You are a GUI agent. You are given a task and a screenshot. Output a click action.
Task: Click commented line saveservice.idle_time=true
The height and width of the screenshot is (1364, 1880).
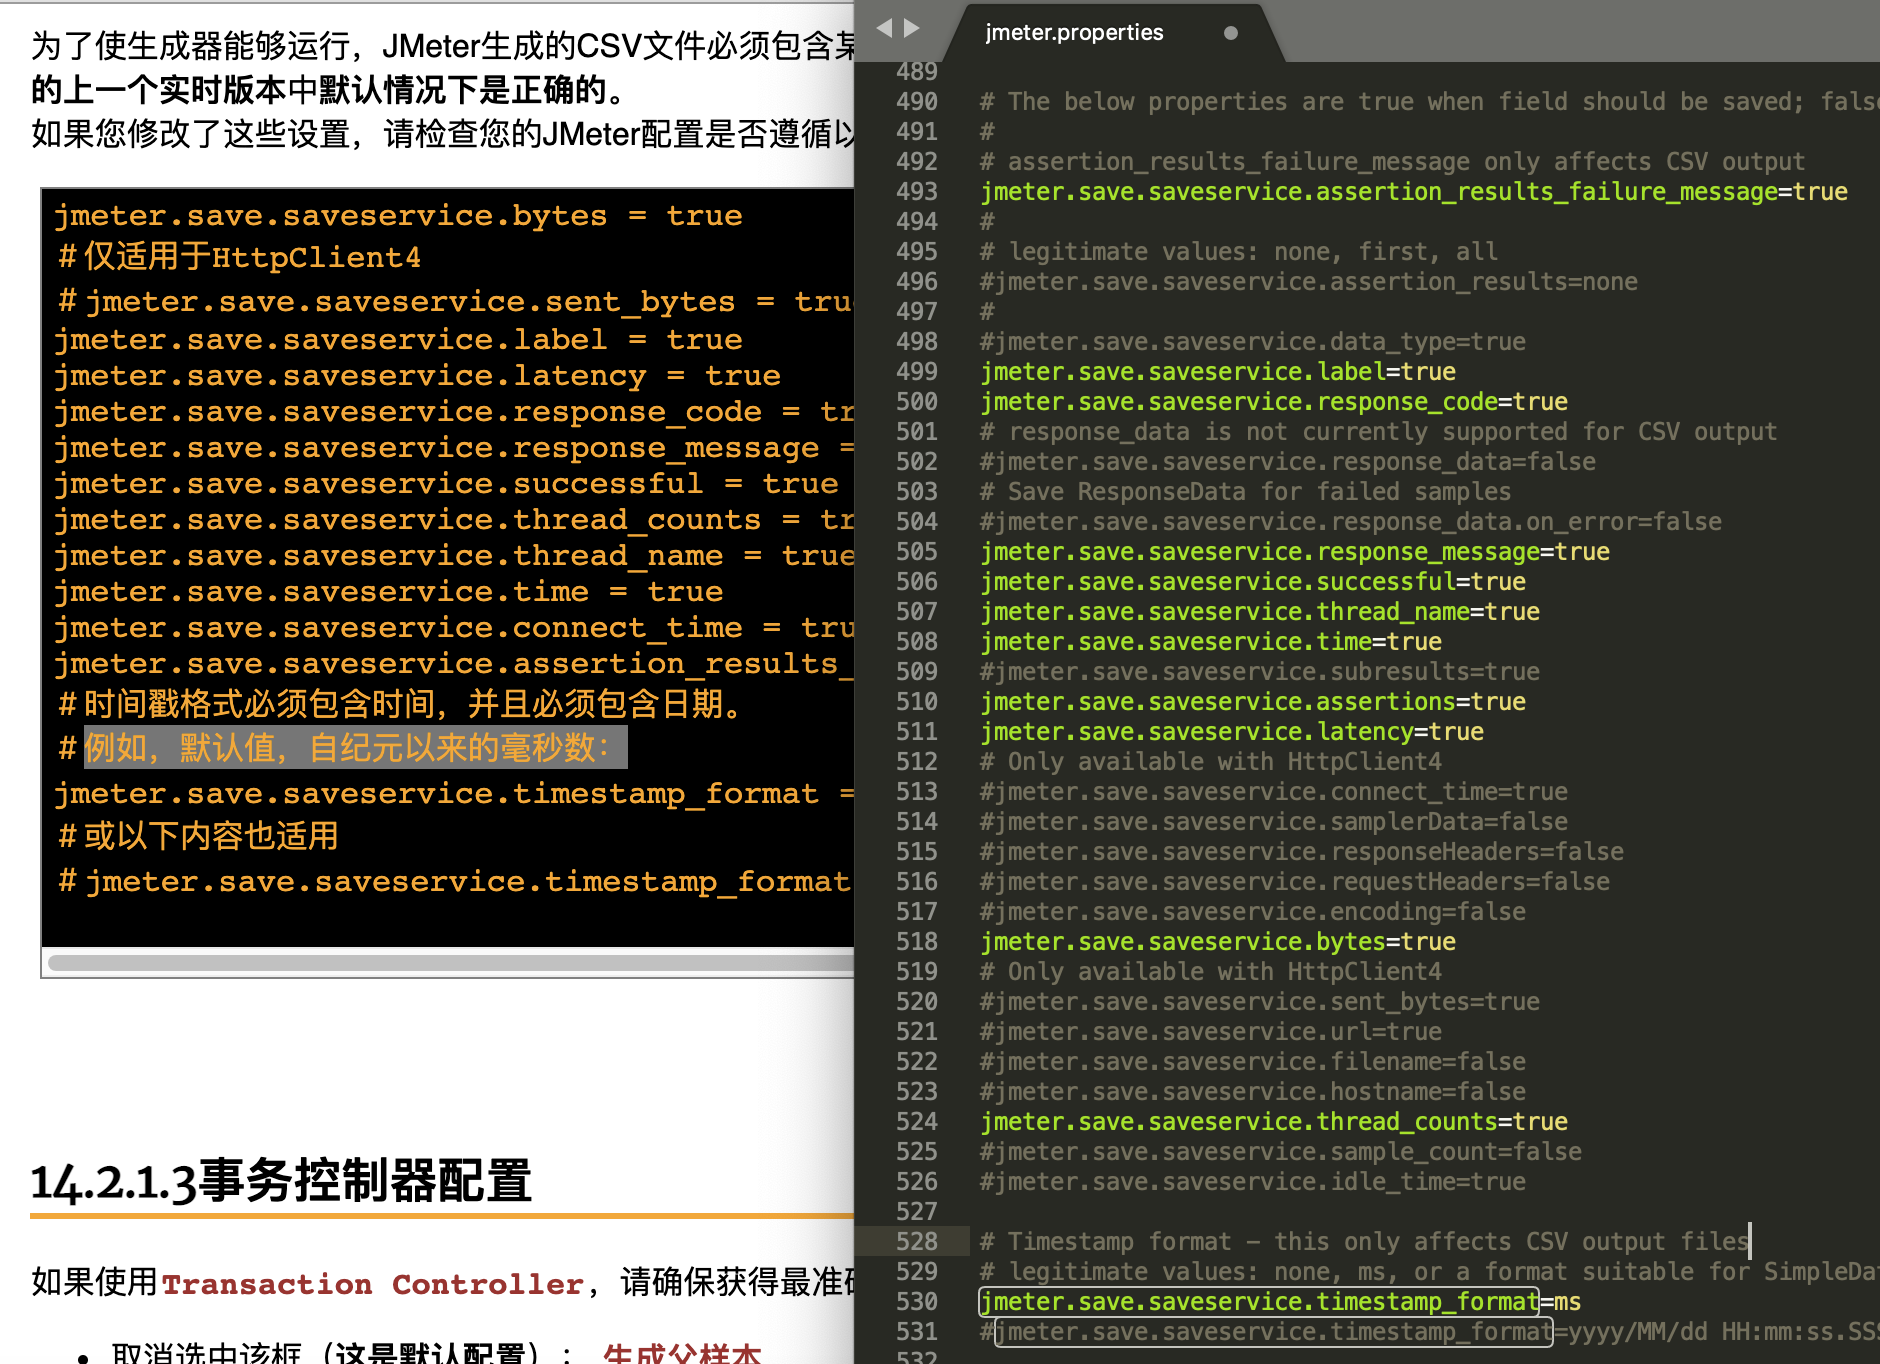click(1253, 1181)
